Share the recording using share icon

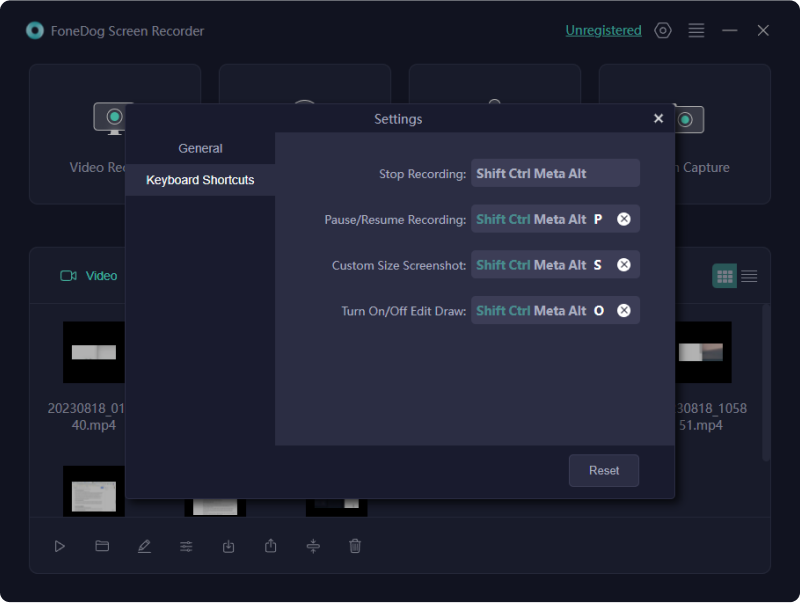[271, 546]
